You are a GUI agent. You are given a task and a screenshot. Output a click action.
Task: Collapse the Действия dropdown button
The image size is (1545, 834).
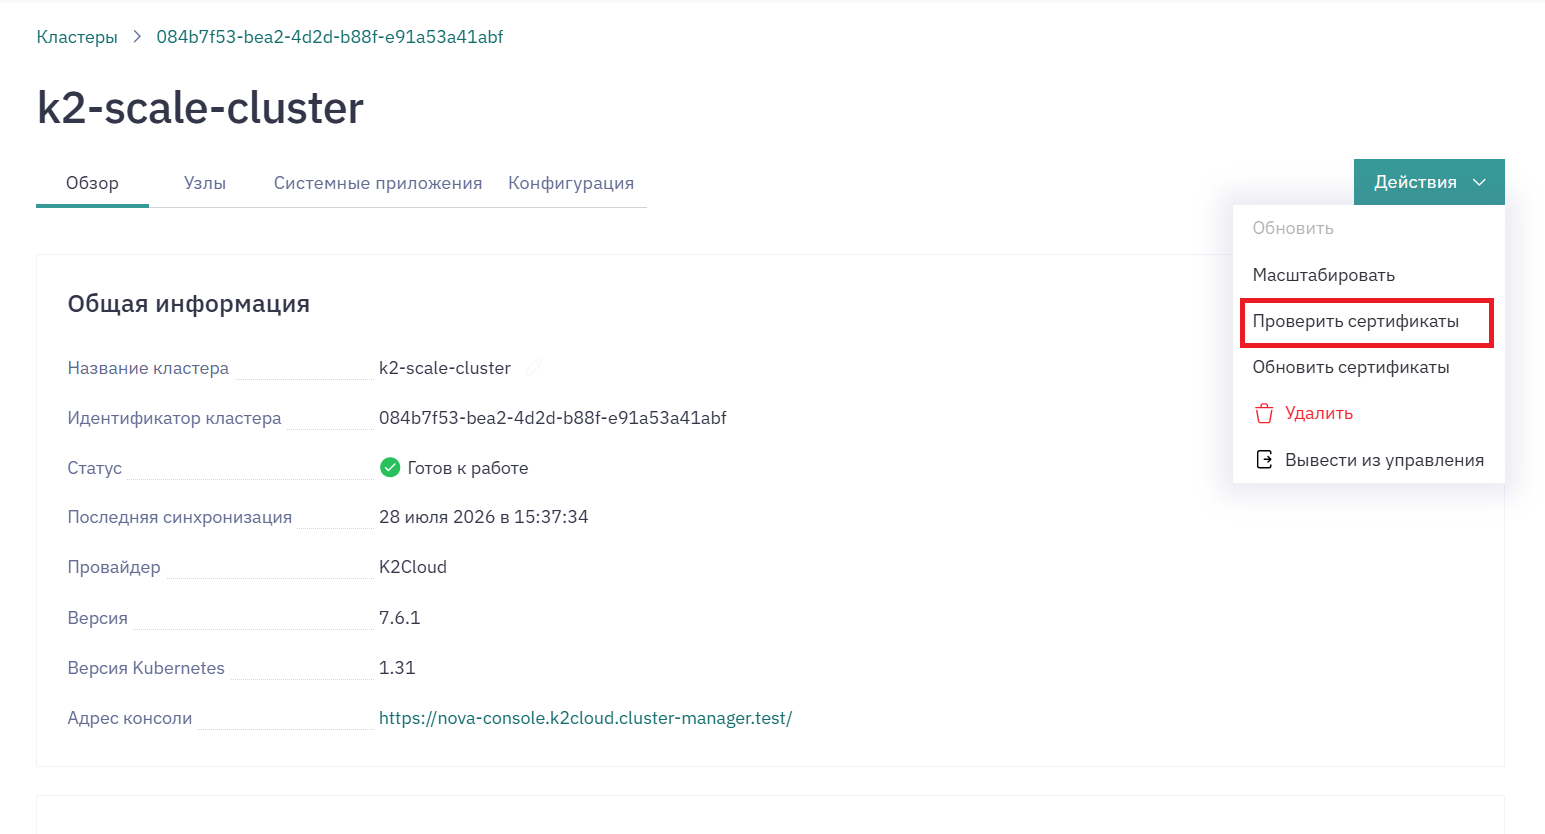[1429, 182]
